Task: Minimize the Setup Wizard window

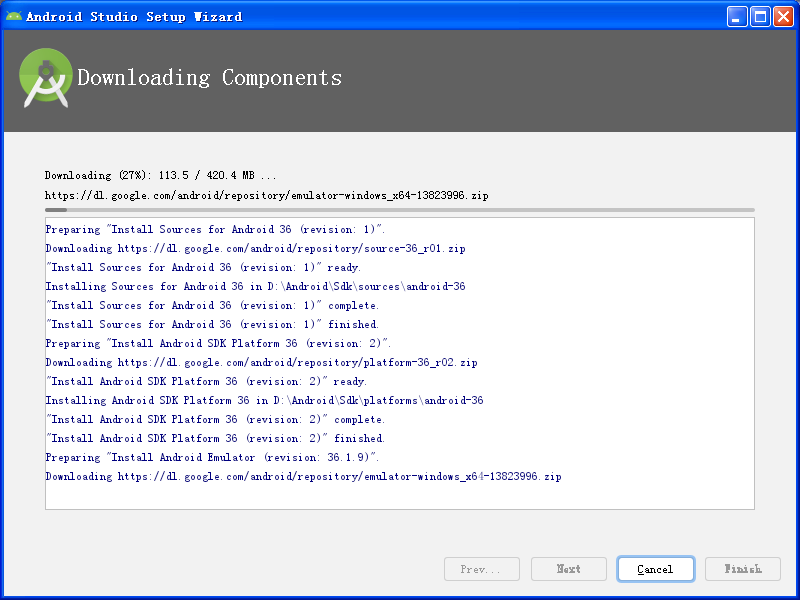Action: (737, 17)
